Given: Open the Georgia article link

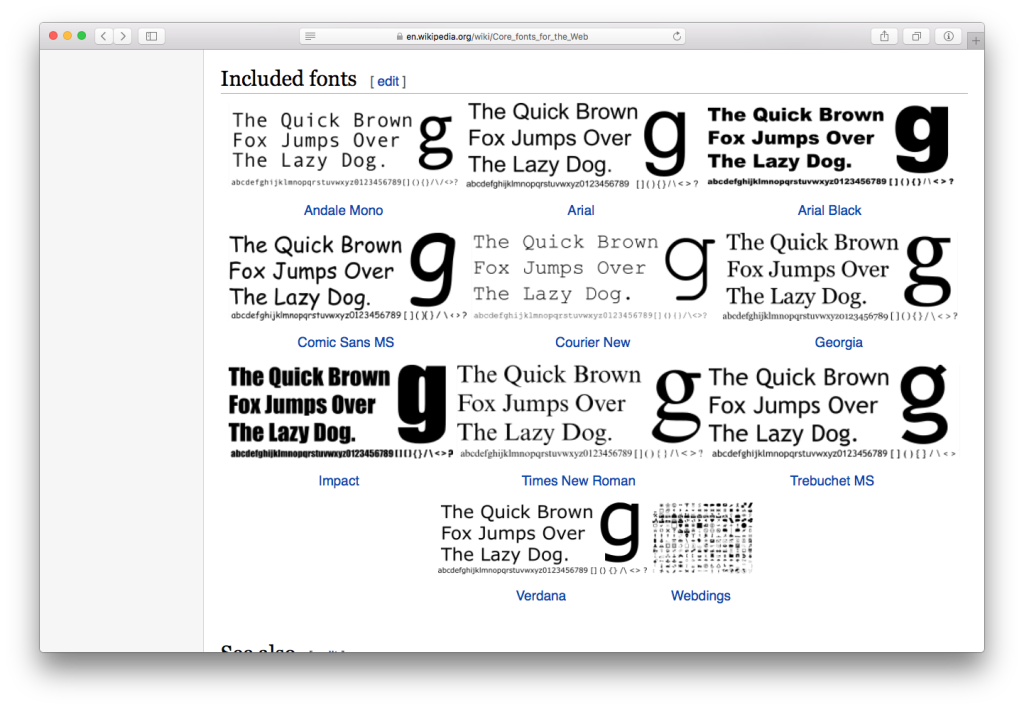Looking at the screenshot, I should pos(839,342).
